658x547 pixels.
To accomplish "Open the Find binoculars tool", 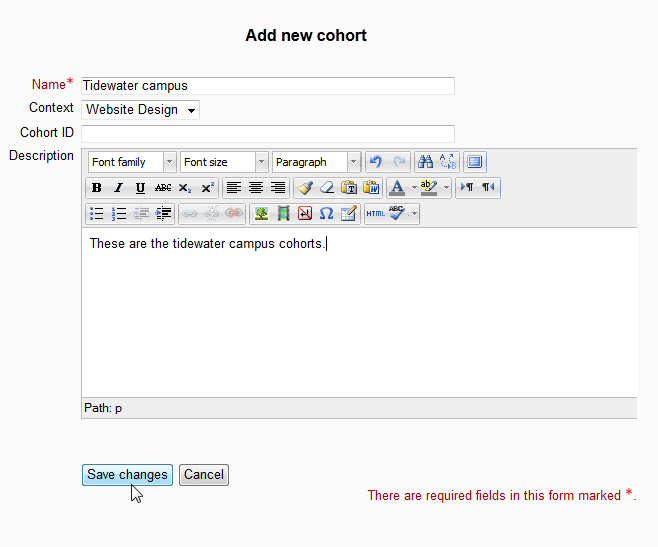I will (x=425, y=162).
